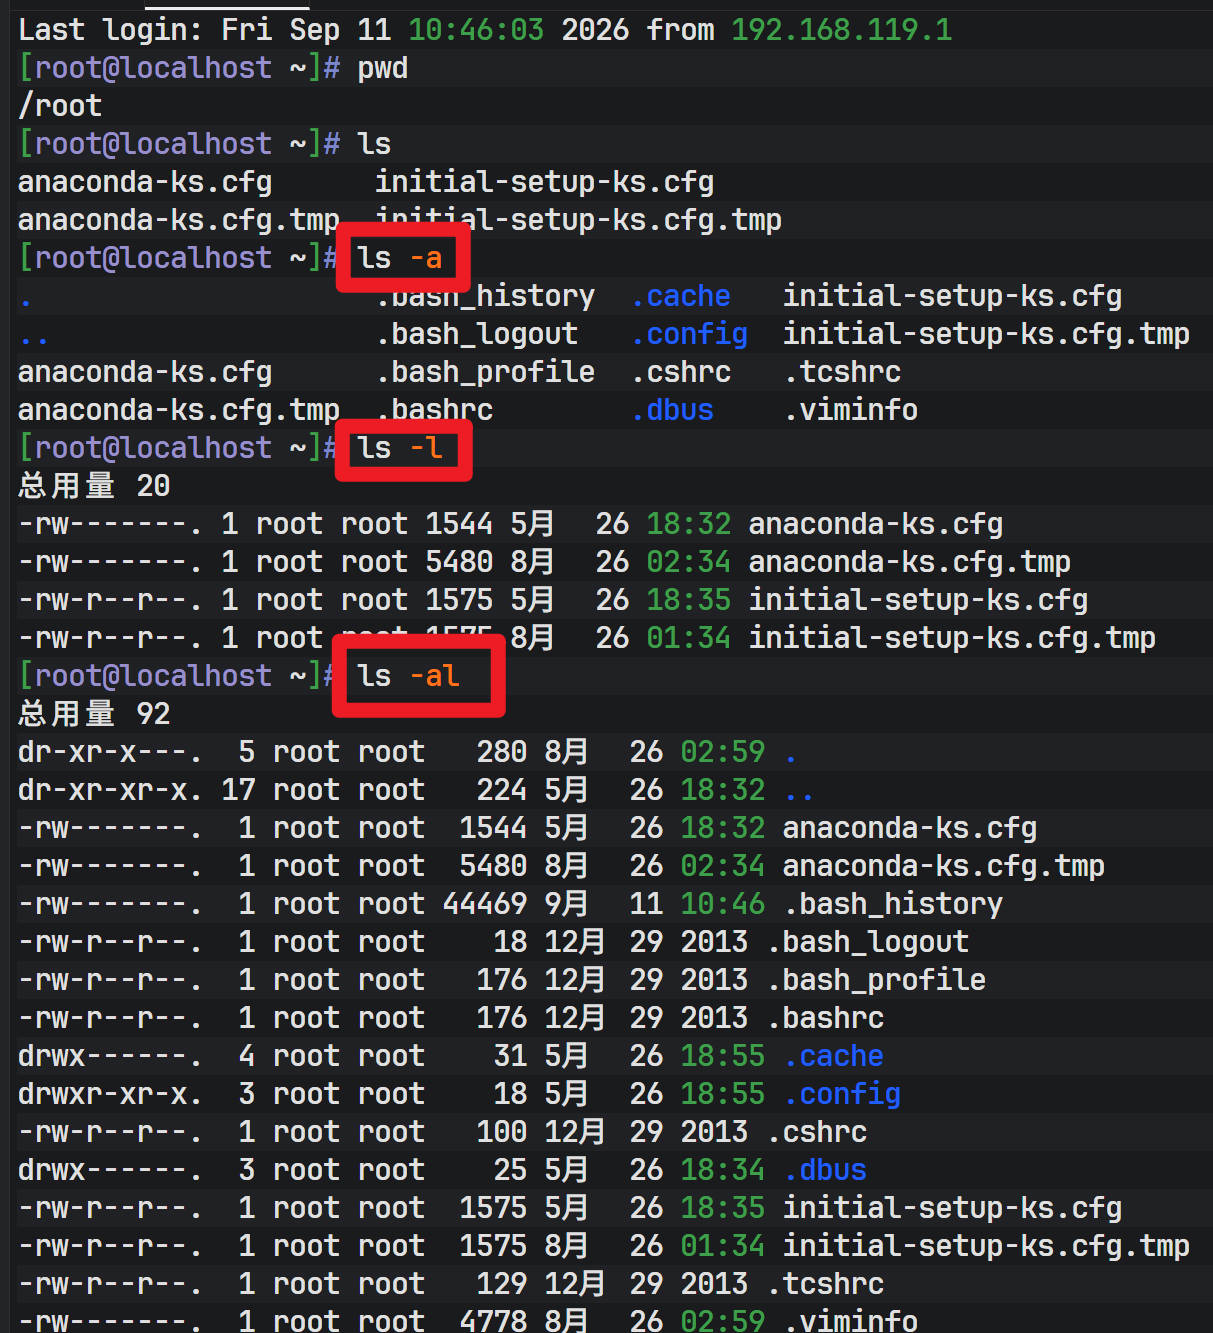Click '.bash_history' in the ls -al listing

[x=893, y=904]
